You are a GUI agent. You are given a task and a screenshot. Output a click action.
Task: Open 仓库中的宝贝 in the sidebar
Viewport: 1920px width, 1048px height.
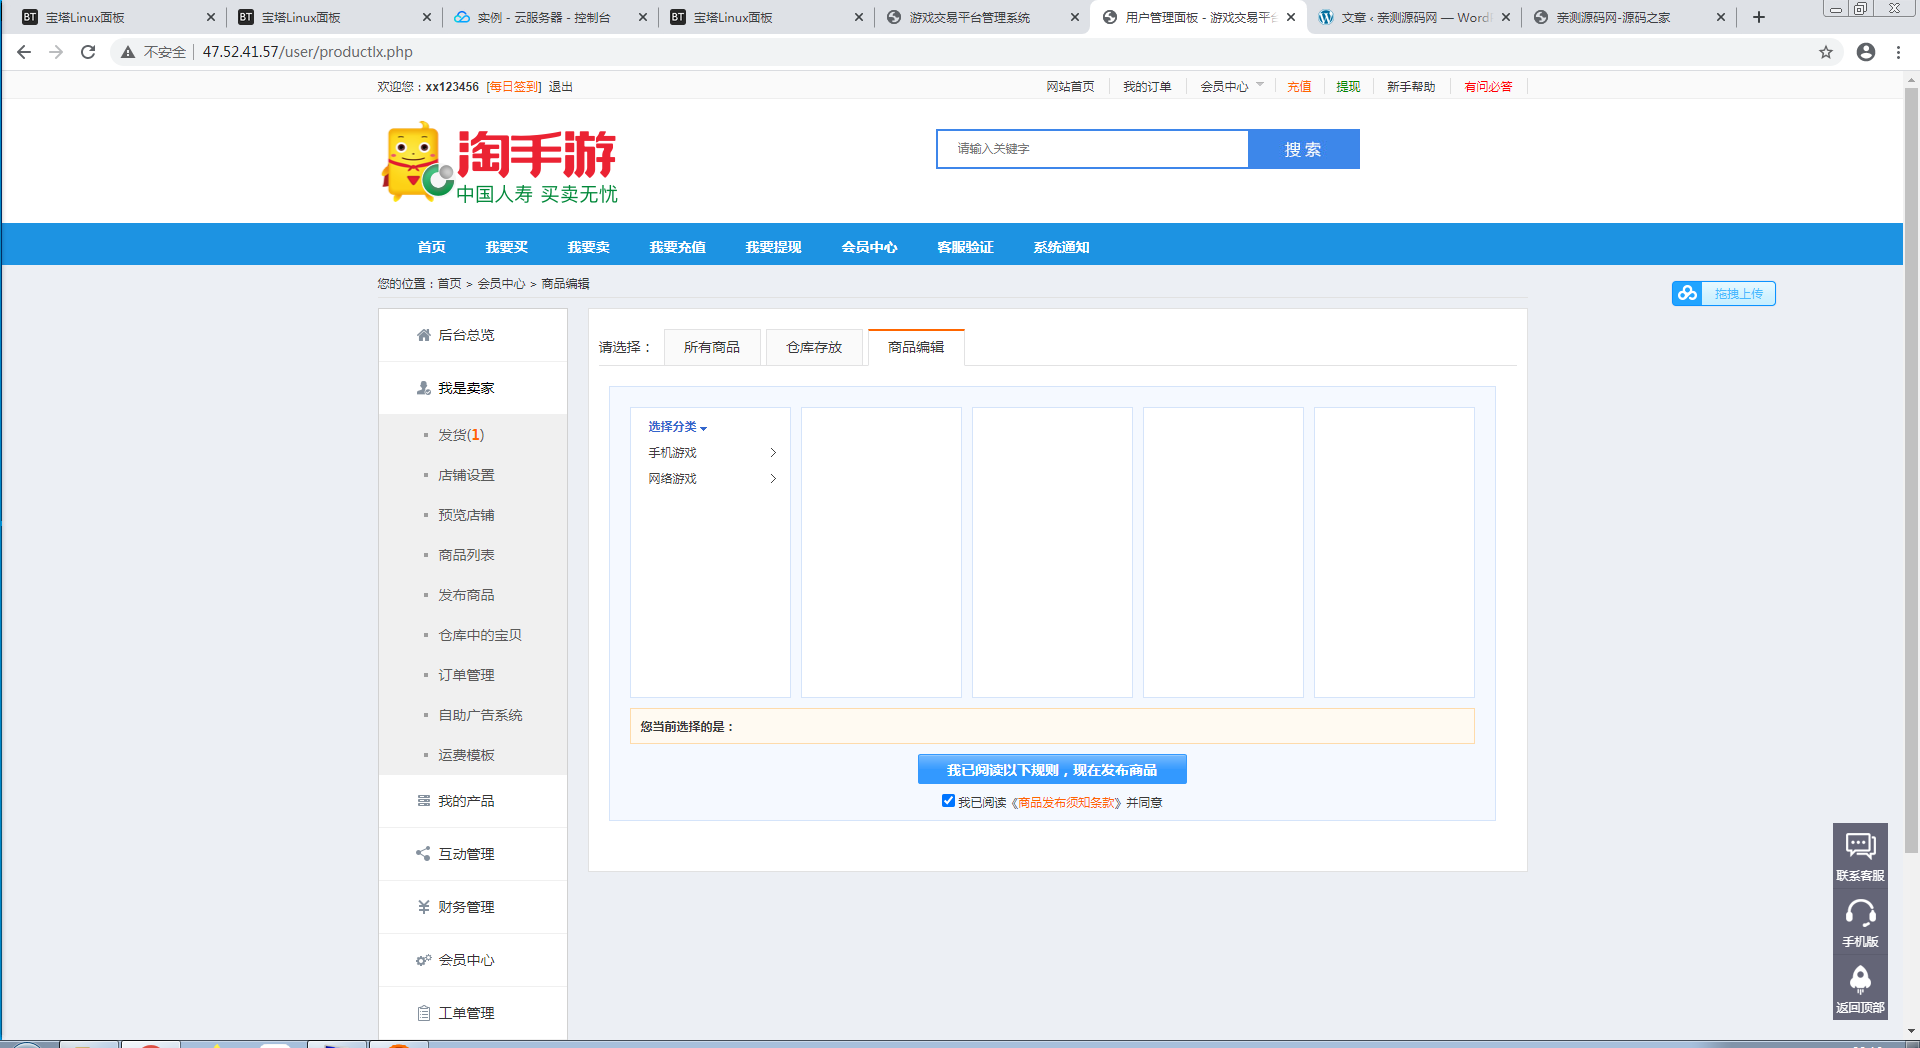pyautogui.click(x=480, y=635)
